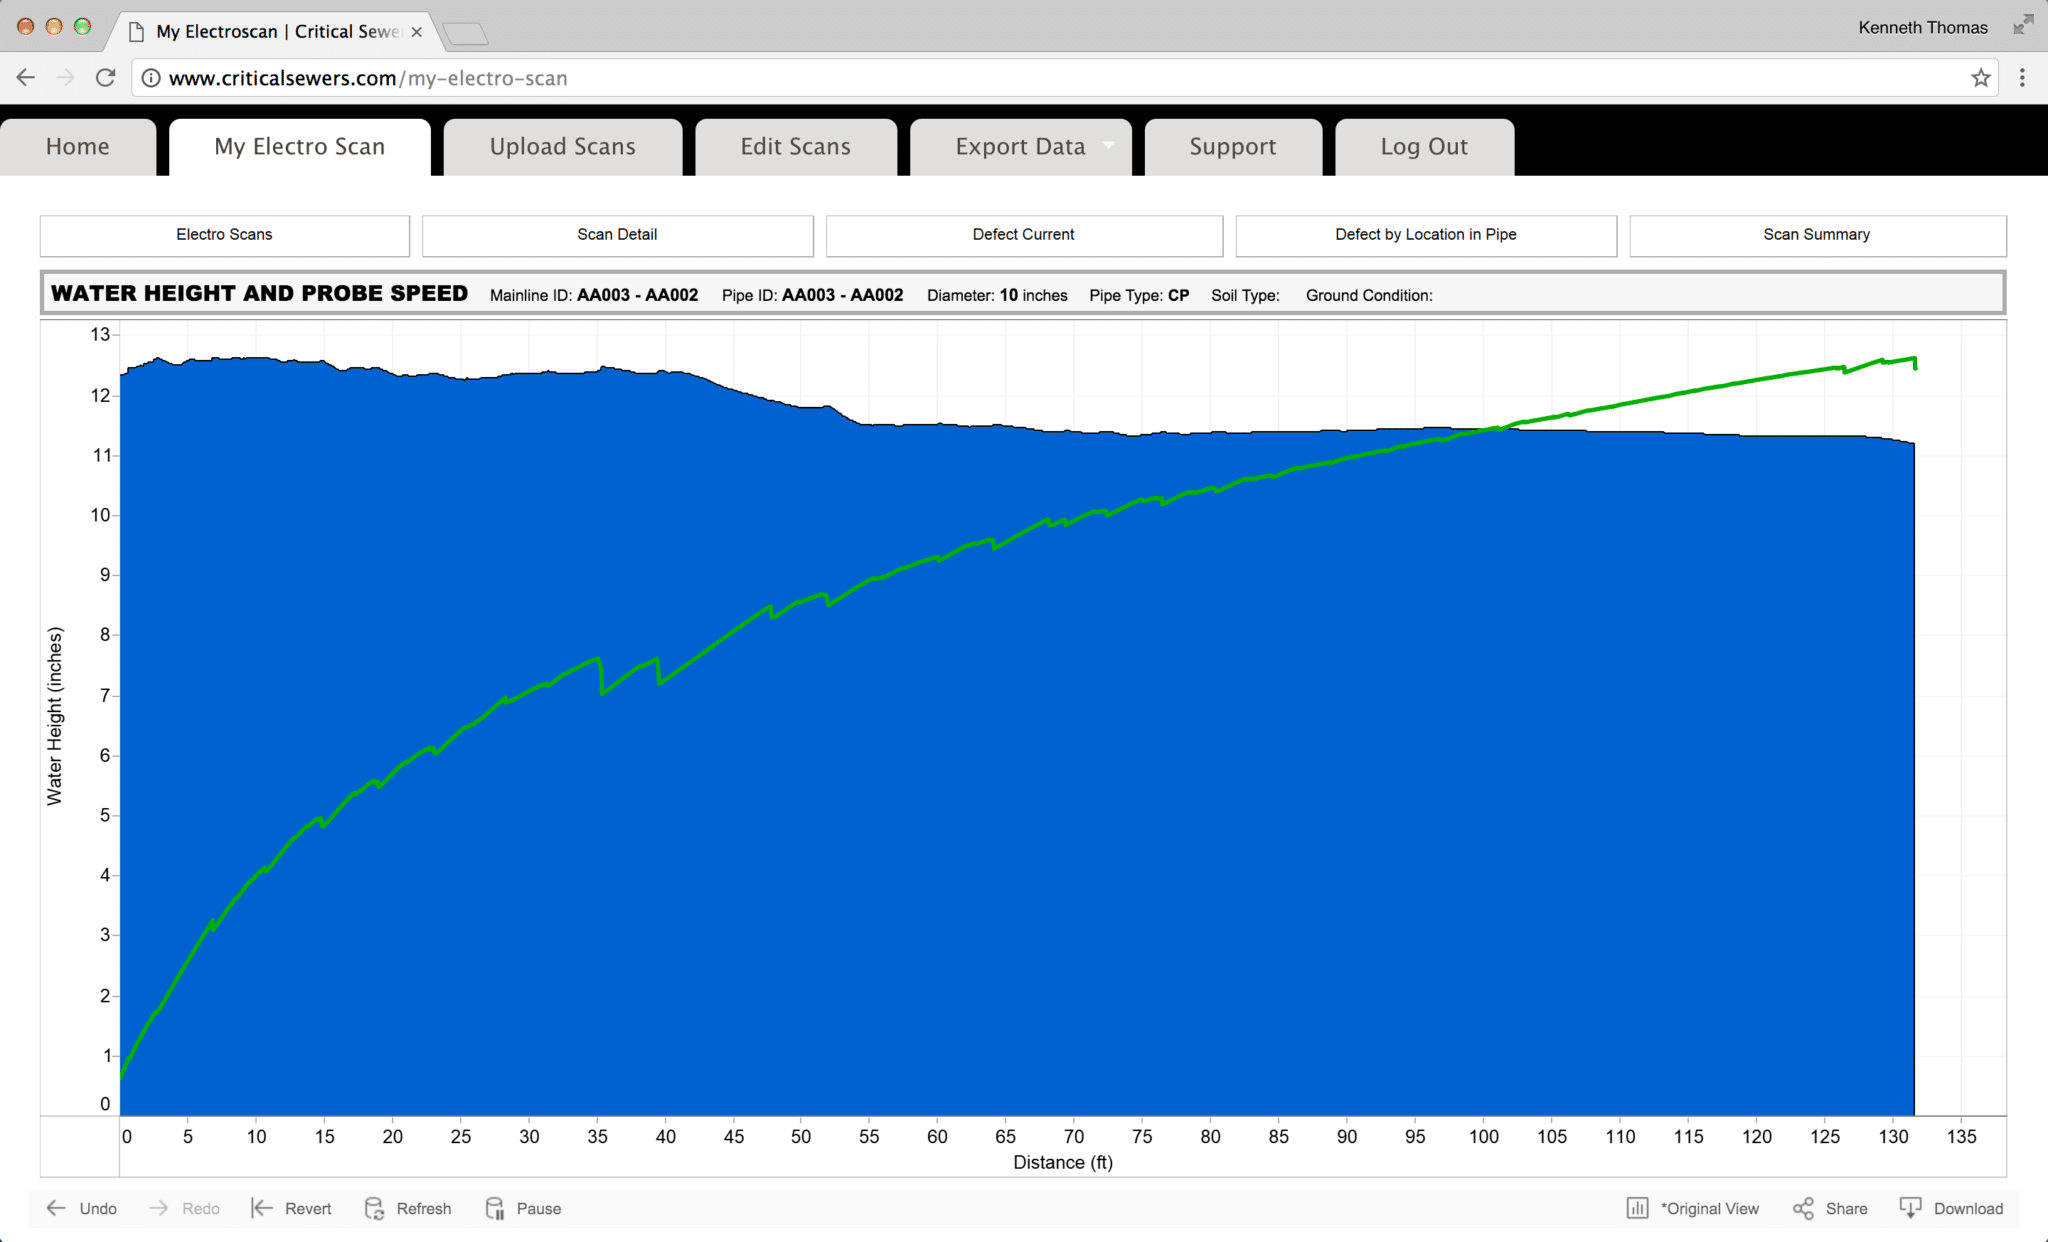
Task: Select the Edit Scans tab
Action: tap(795, 146)
